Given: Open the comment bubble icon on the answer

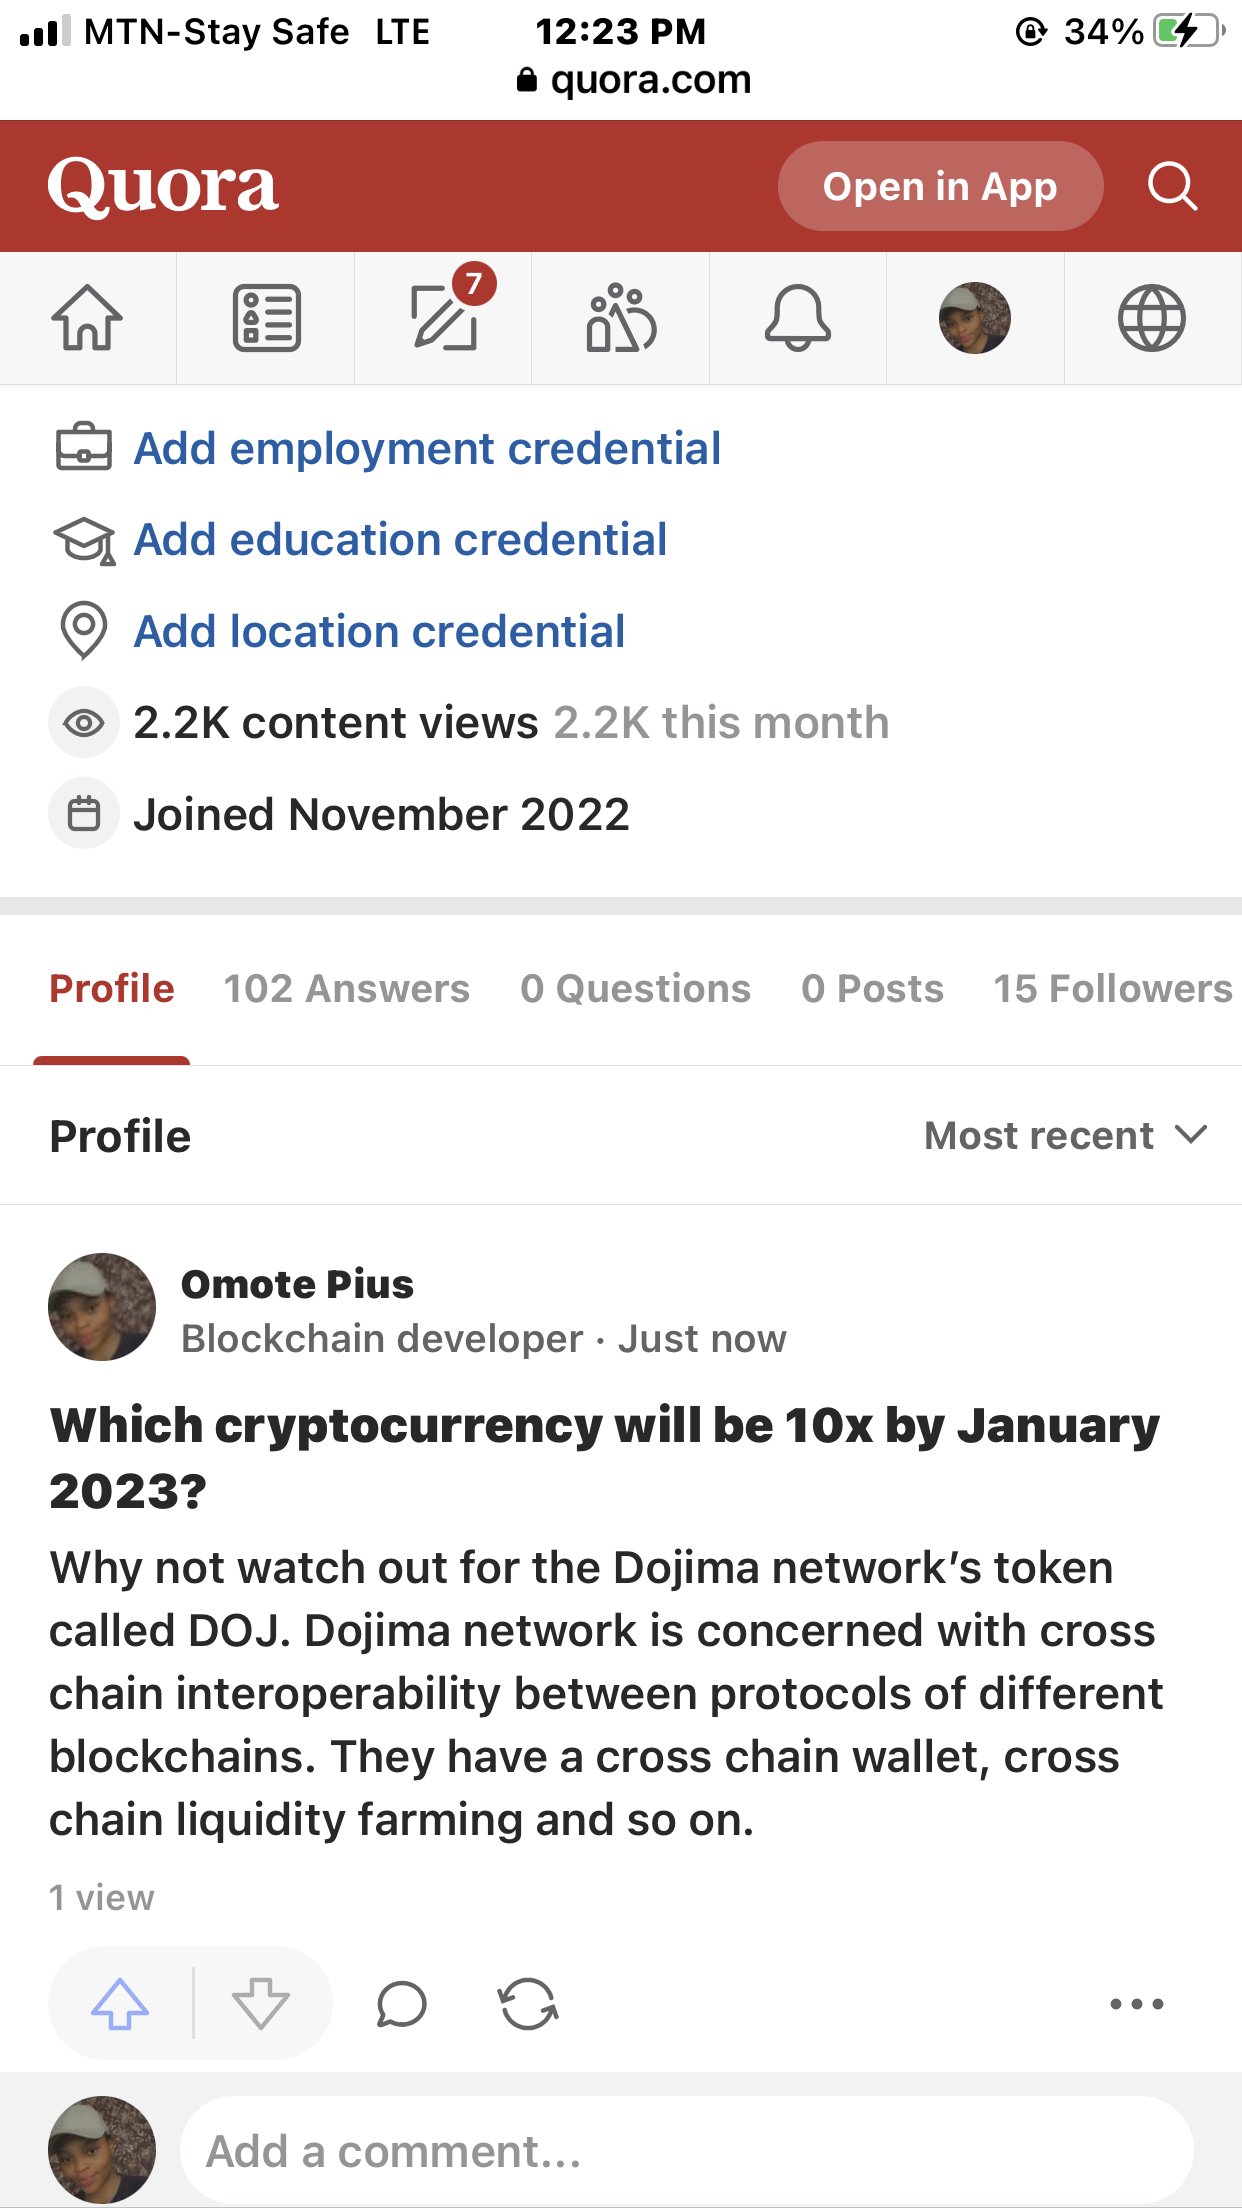Looking at the screenshot, I should (x=402, y=2004).
